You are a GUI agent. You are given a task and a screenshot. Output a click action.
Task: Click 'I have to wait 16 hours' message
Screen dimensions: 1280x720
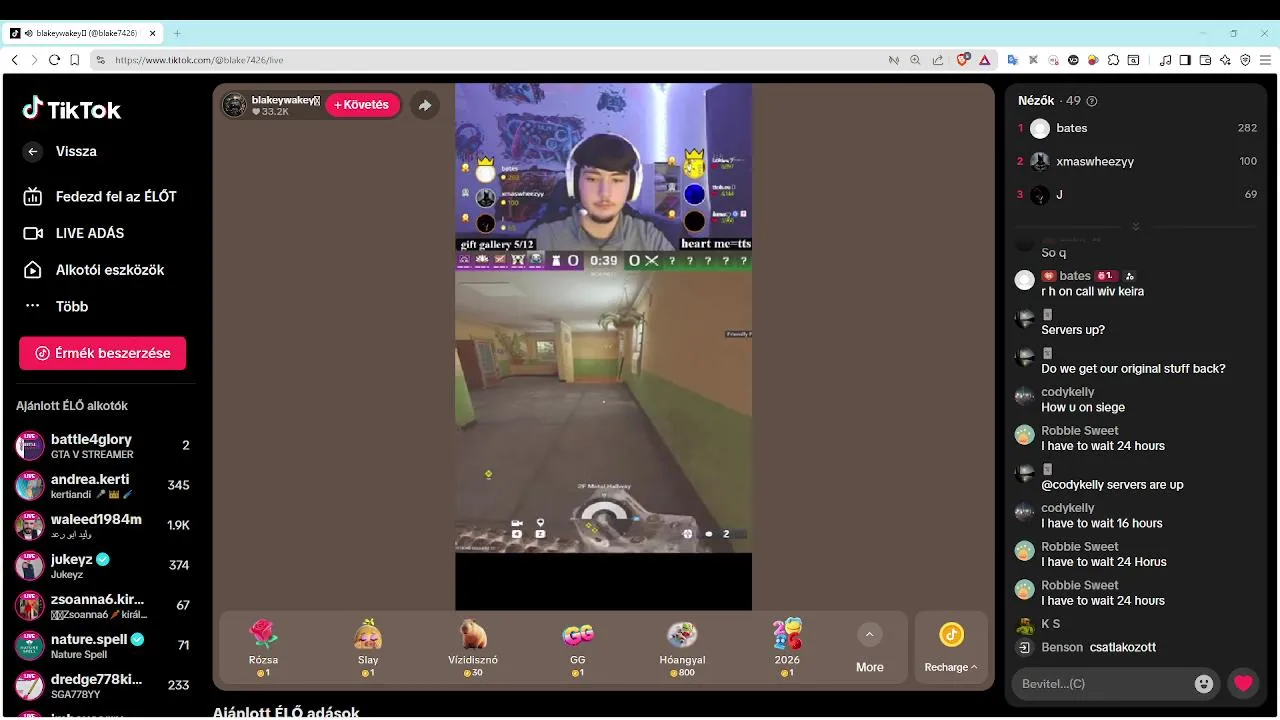pos(1102,523)
